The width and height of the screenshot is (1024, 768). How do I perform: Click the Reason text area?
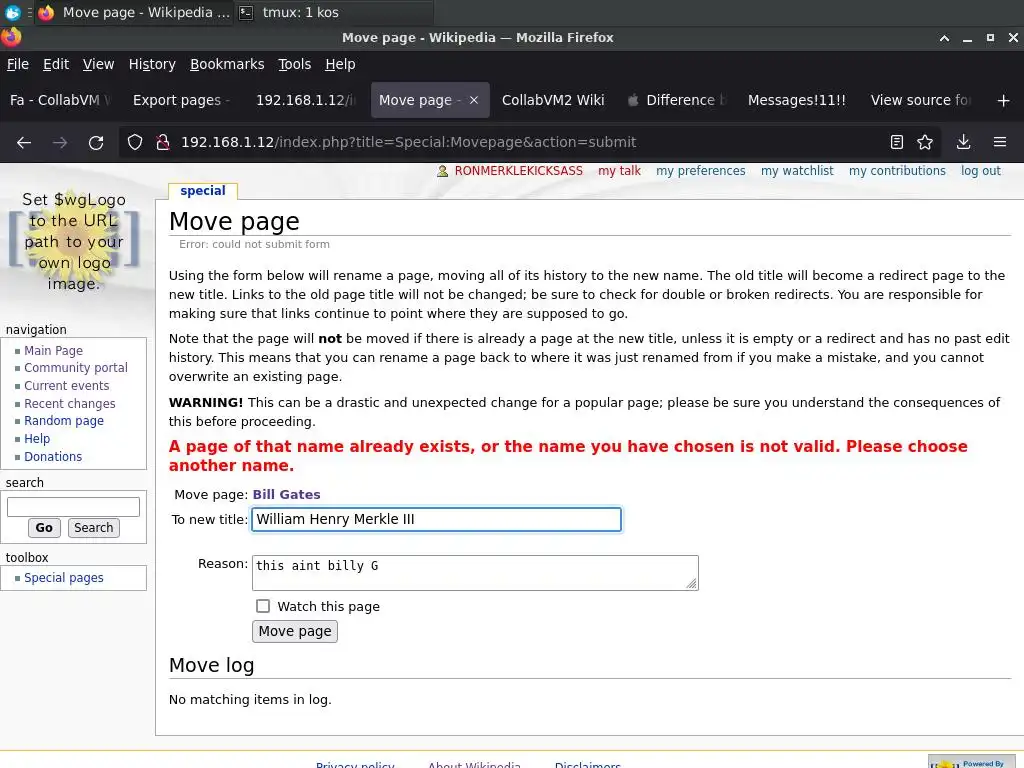[475, 573]
